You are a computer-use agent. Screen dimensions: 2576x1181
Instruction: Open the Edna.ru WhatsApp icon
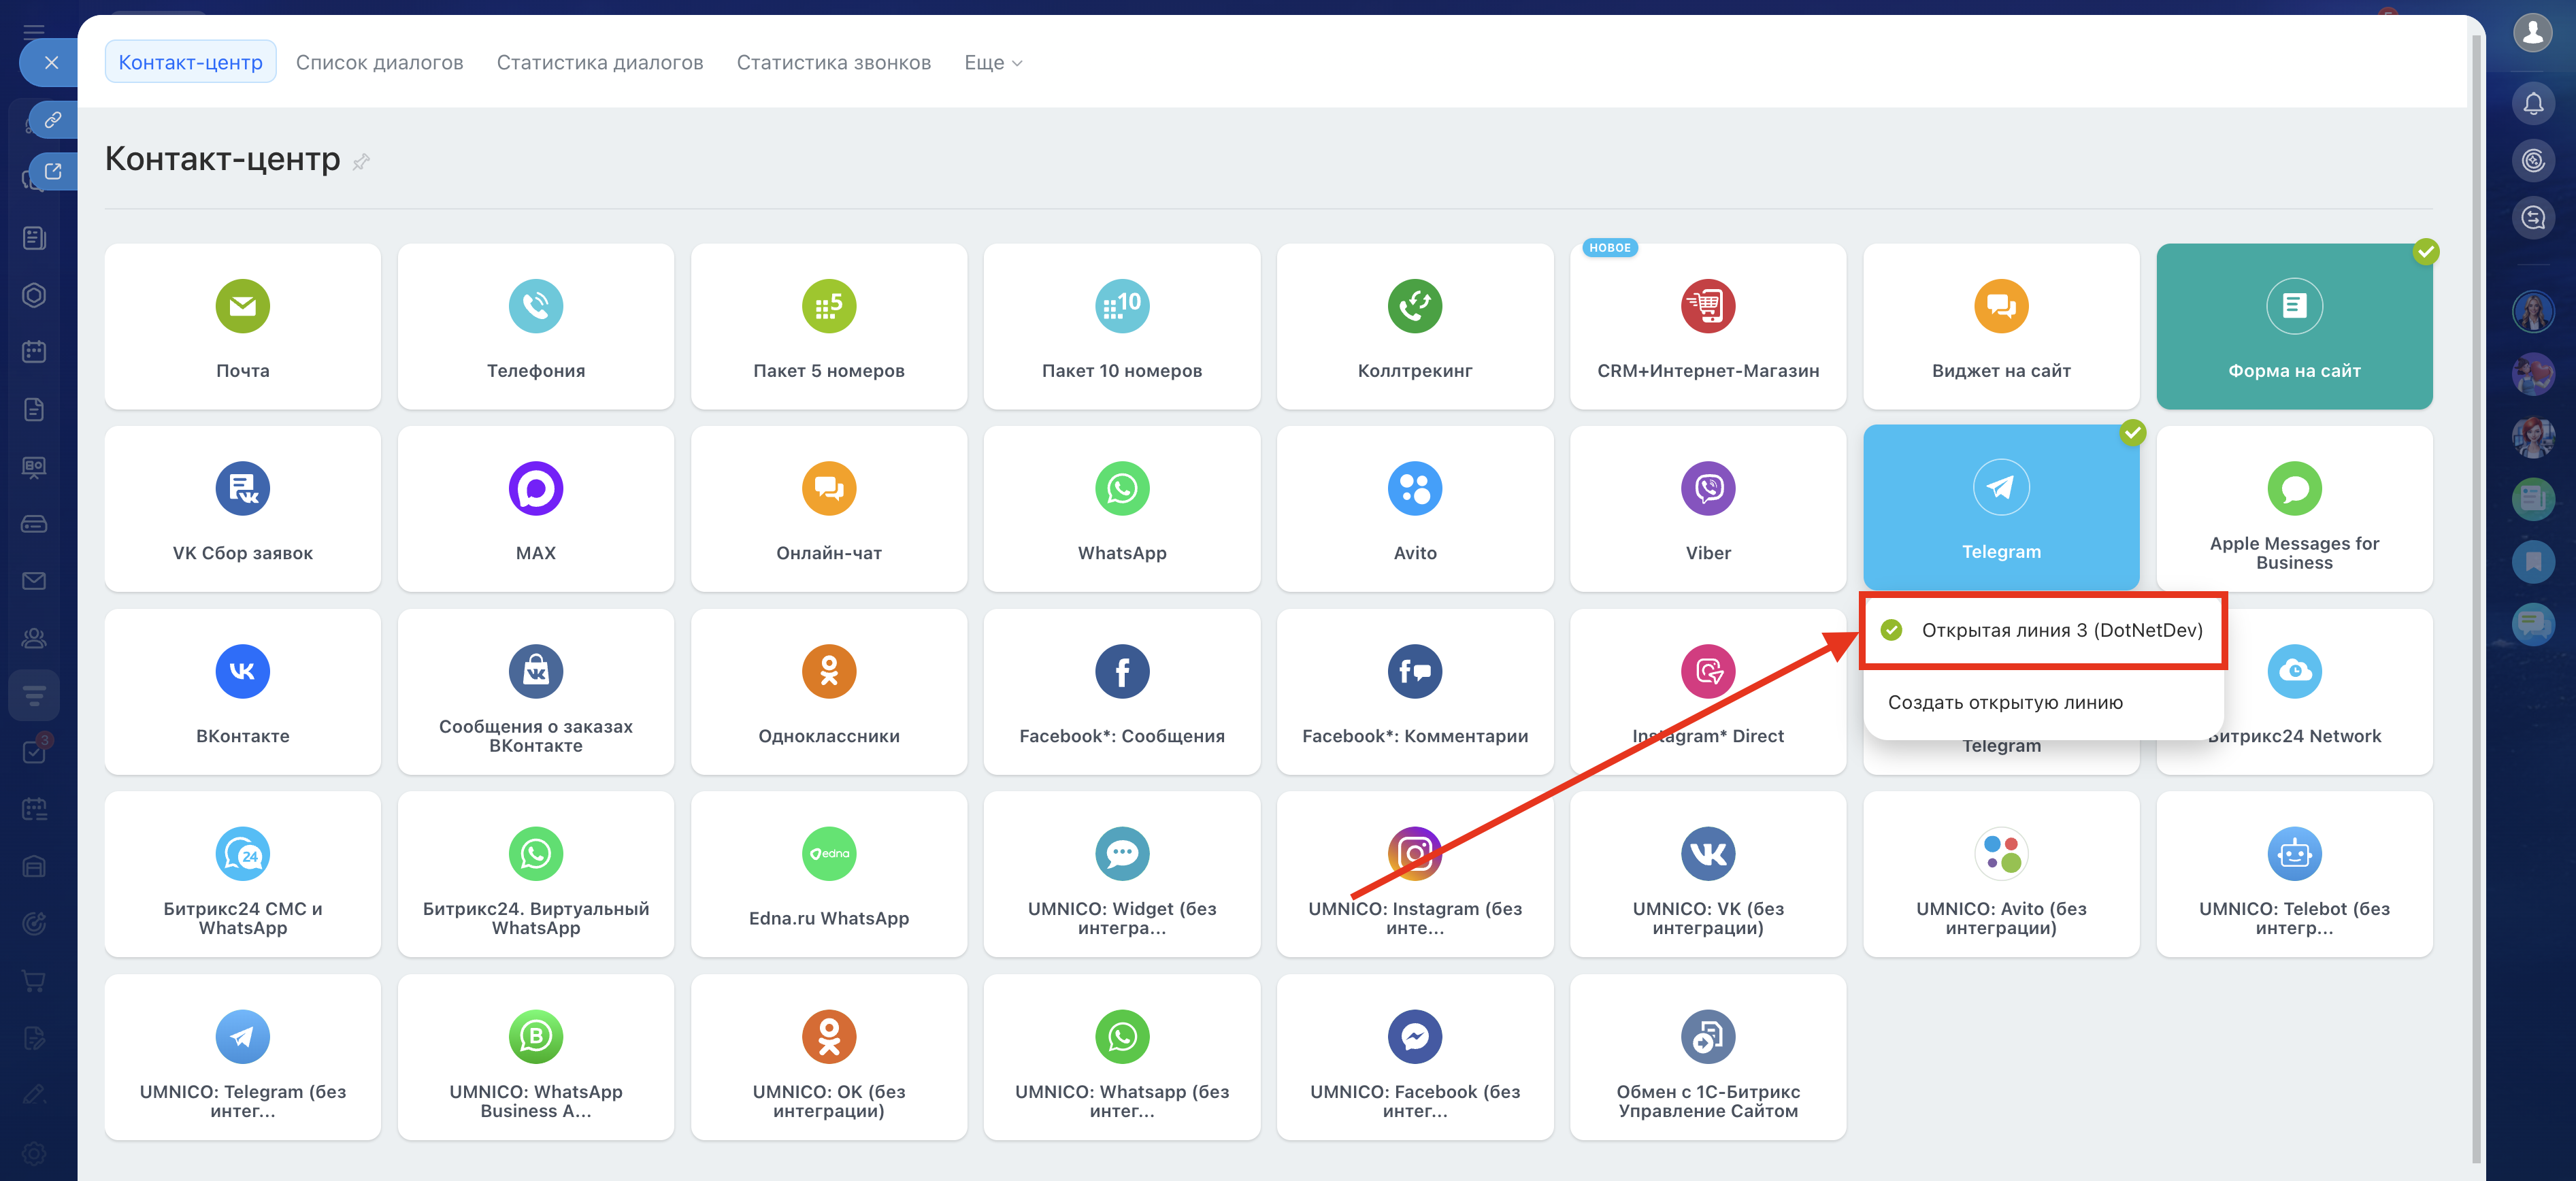coord(828,854)
